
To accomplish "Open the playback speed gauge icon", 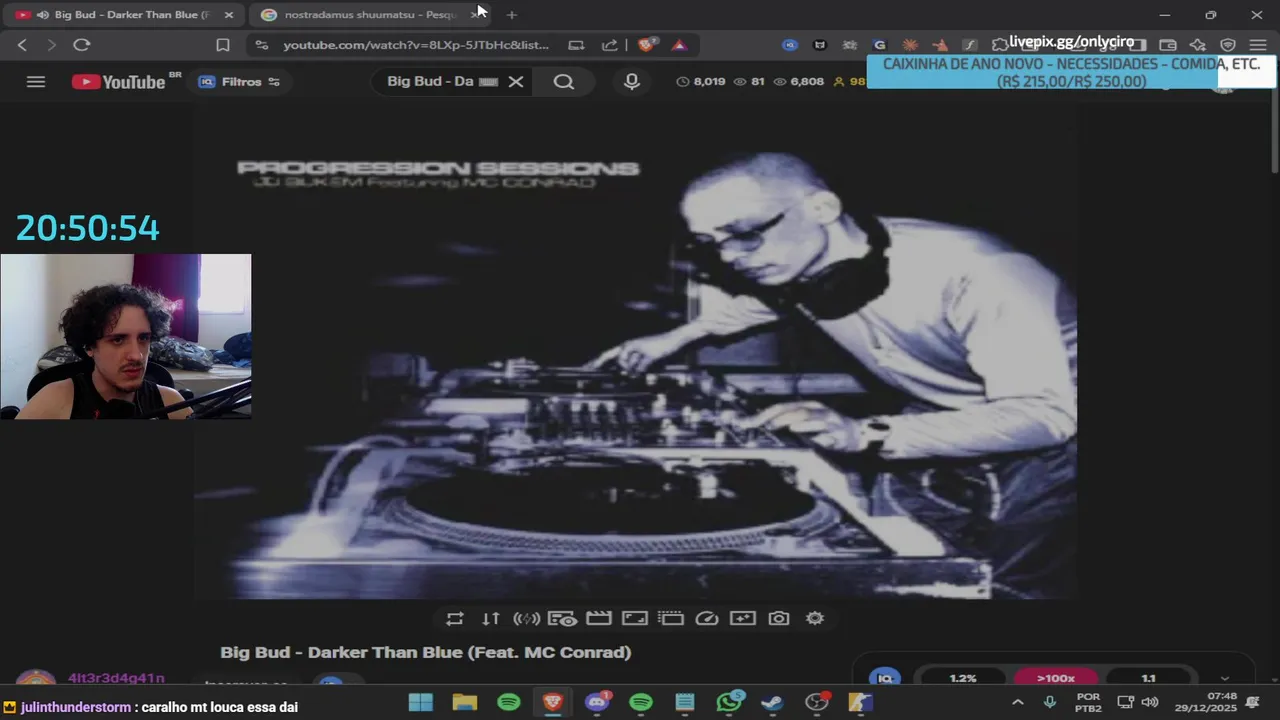I will click(707, 619).
